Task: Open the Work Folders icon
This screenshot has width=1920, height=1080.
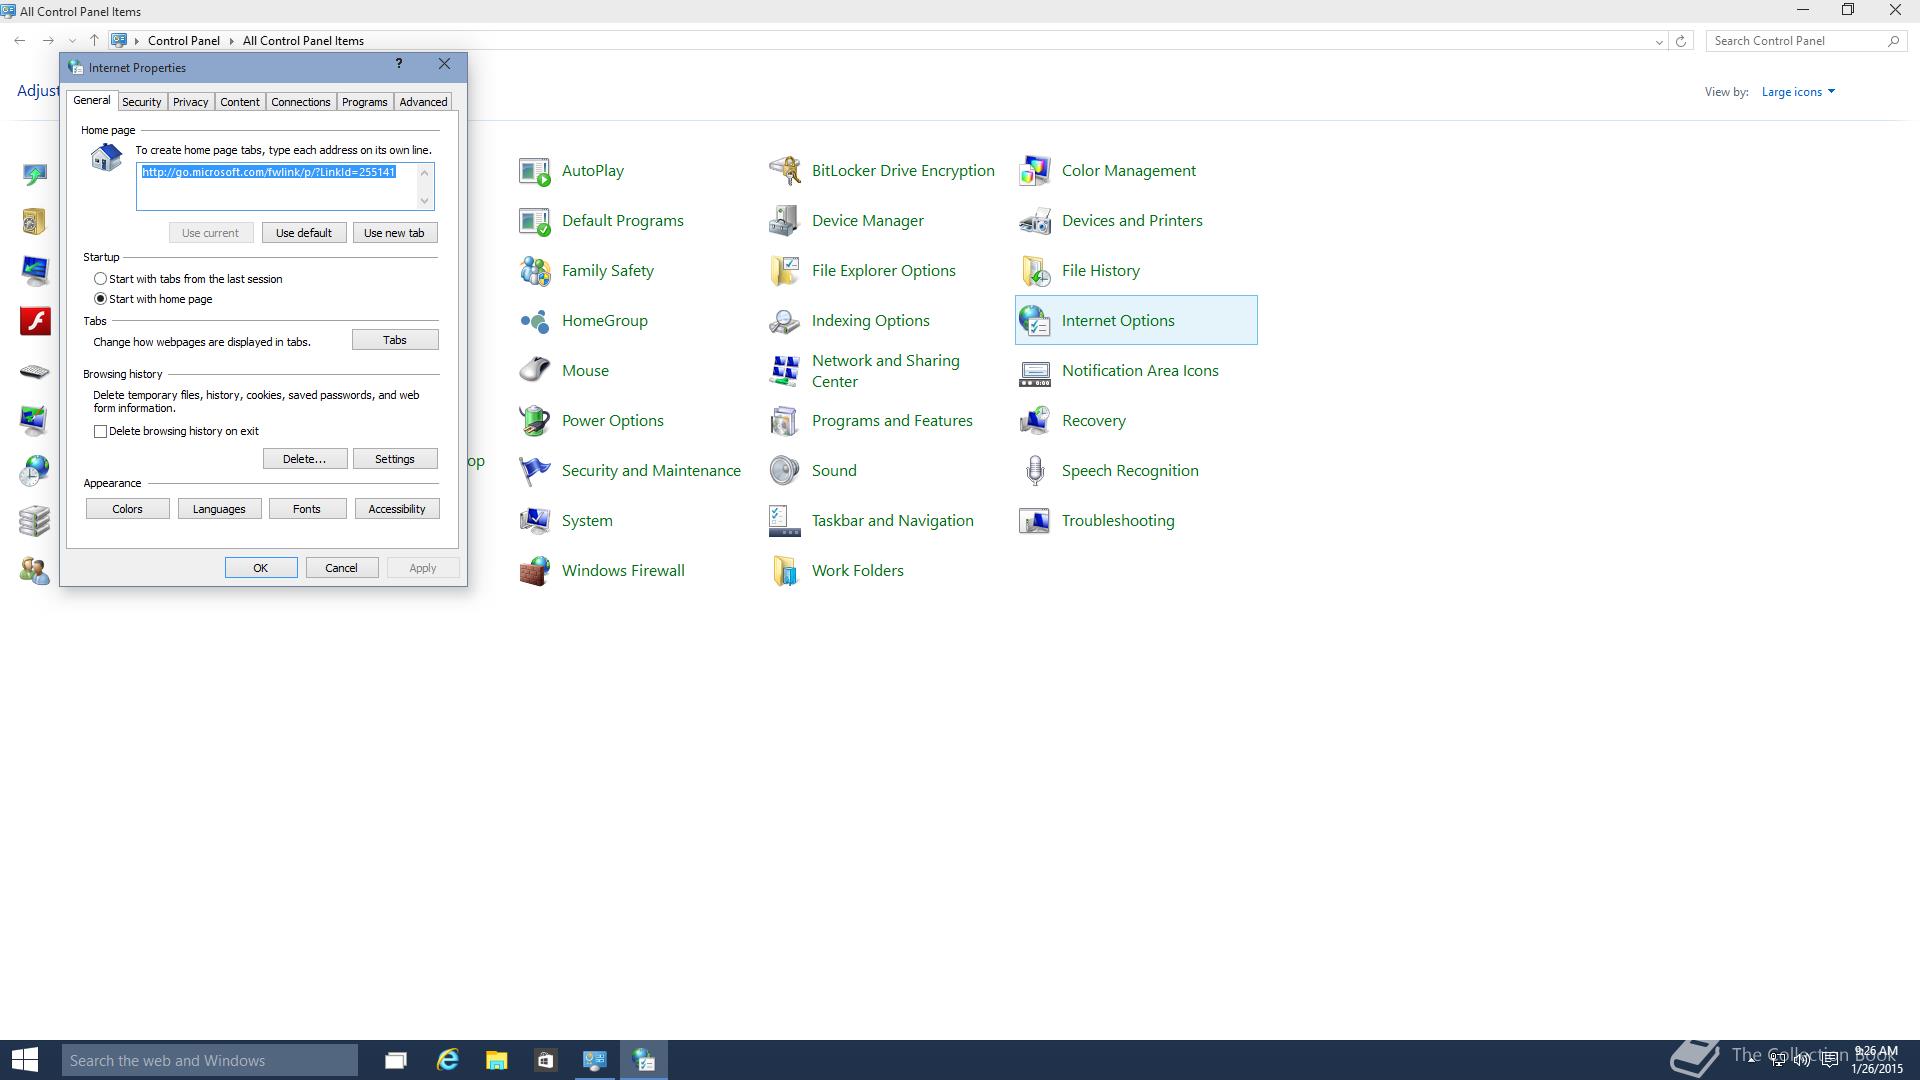Action: [x=785, y=571]
